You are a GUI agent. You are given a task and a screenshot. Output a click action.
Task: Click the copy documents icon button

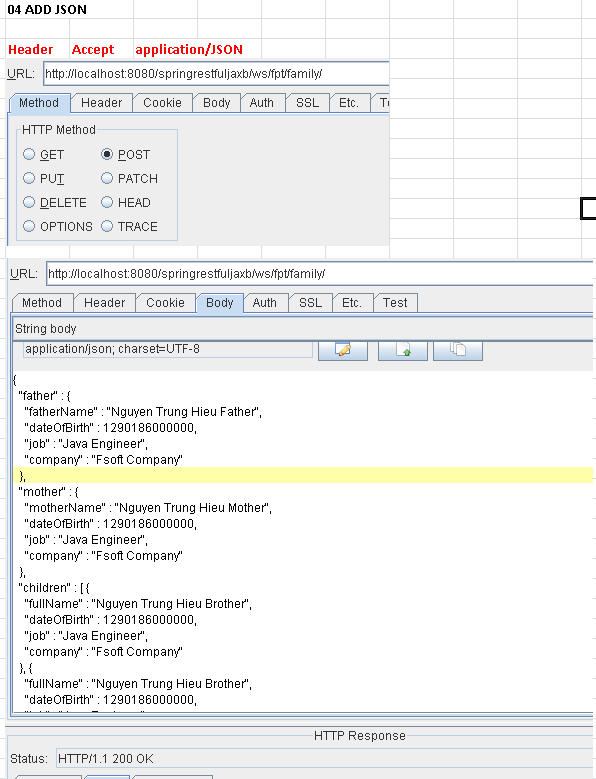click(x=457, y=350)
